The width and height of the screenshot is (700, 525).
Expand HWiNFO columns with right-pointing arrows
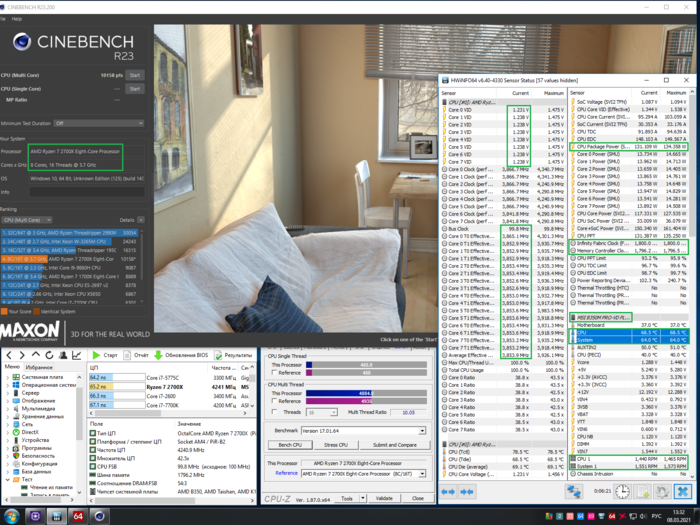click(x=448, y=492)
